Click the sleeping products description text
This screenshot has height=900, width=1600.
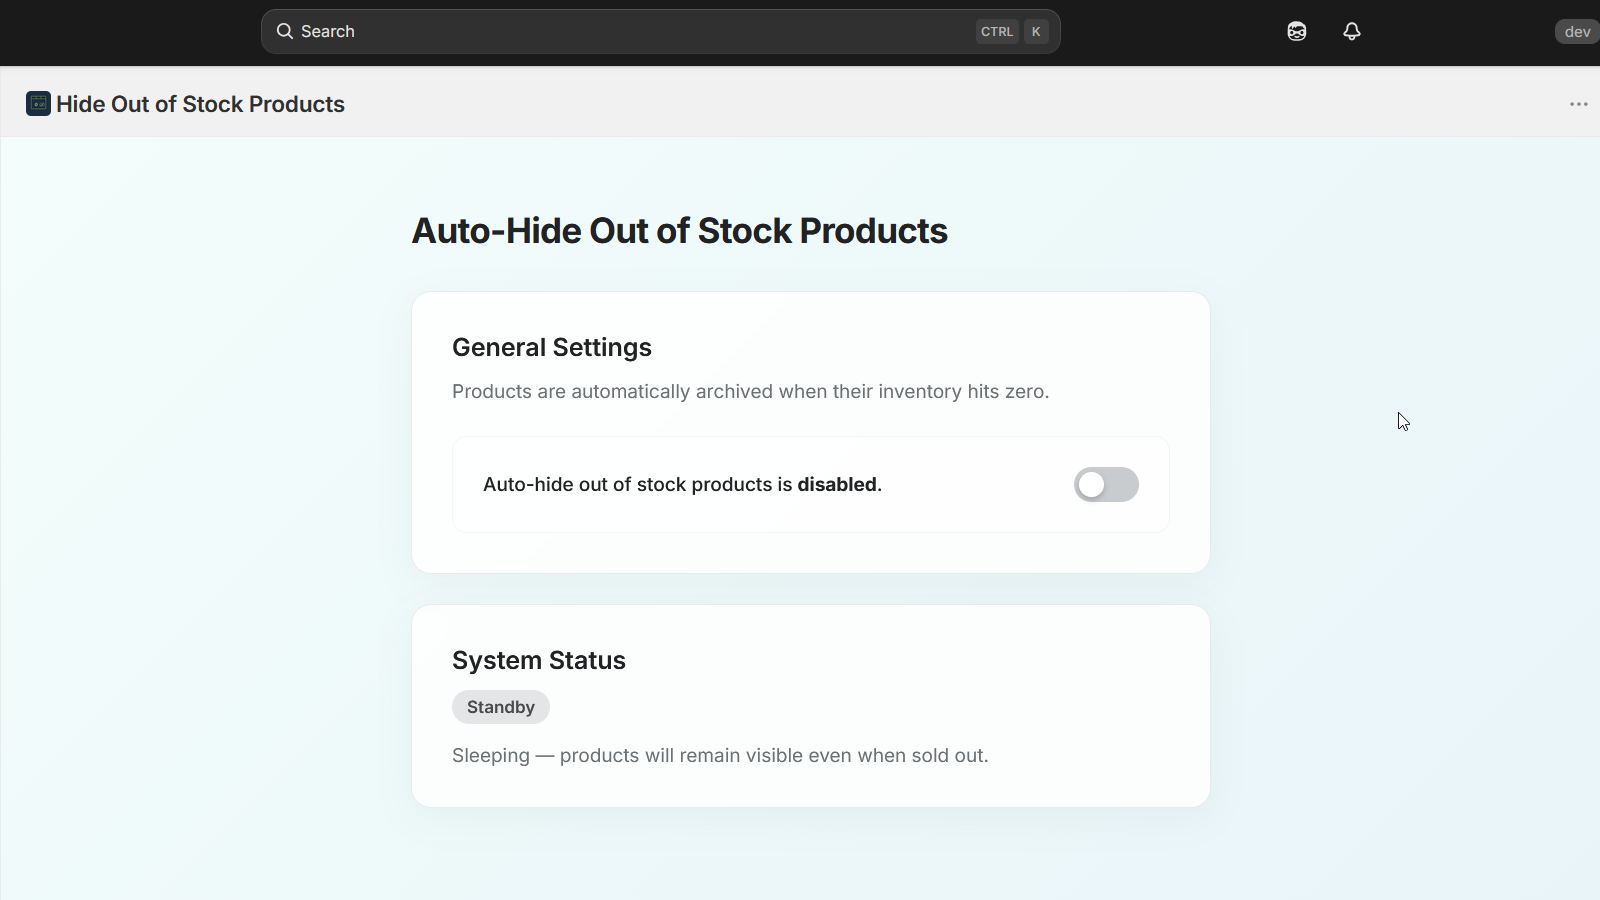tap(719, 755)
